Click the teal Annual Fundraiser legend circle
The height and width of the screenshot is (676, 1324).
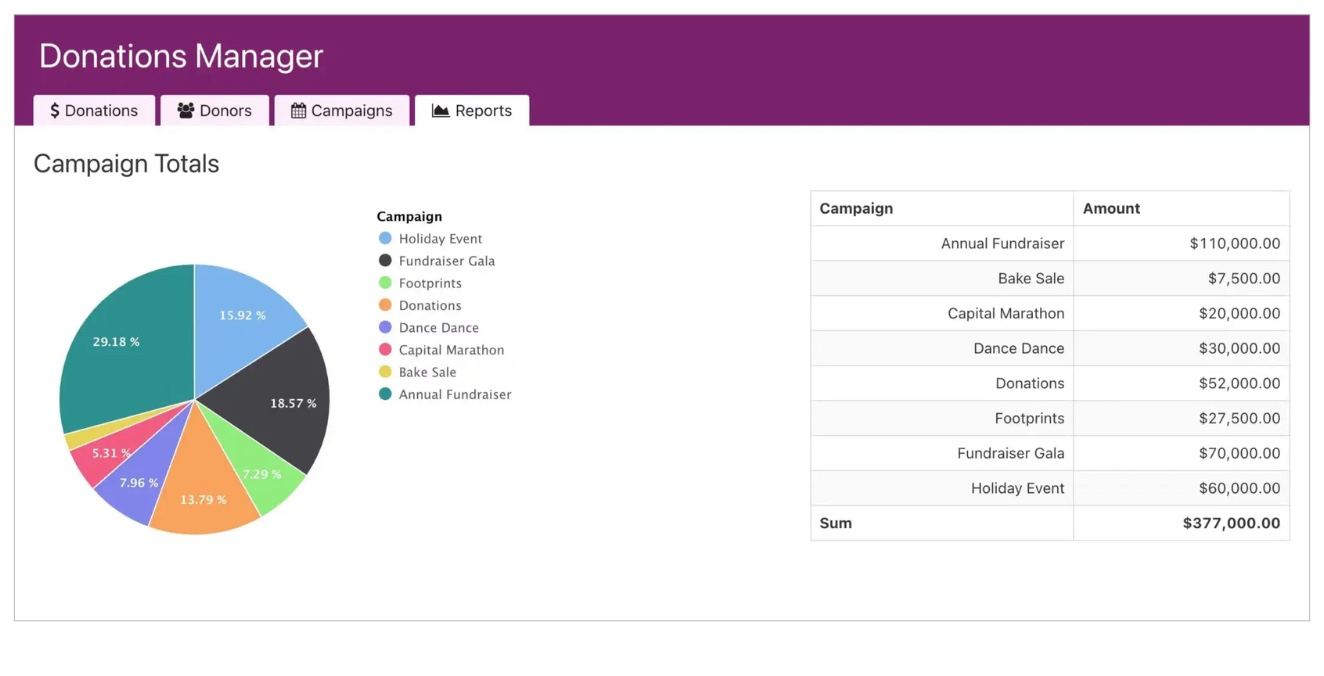385,394
